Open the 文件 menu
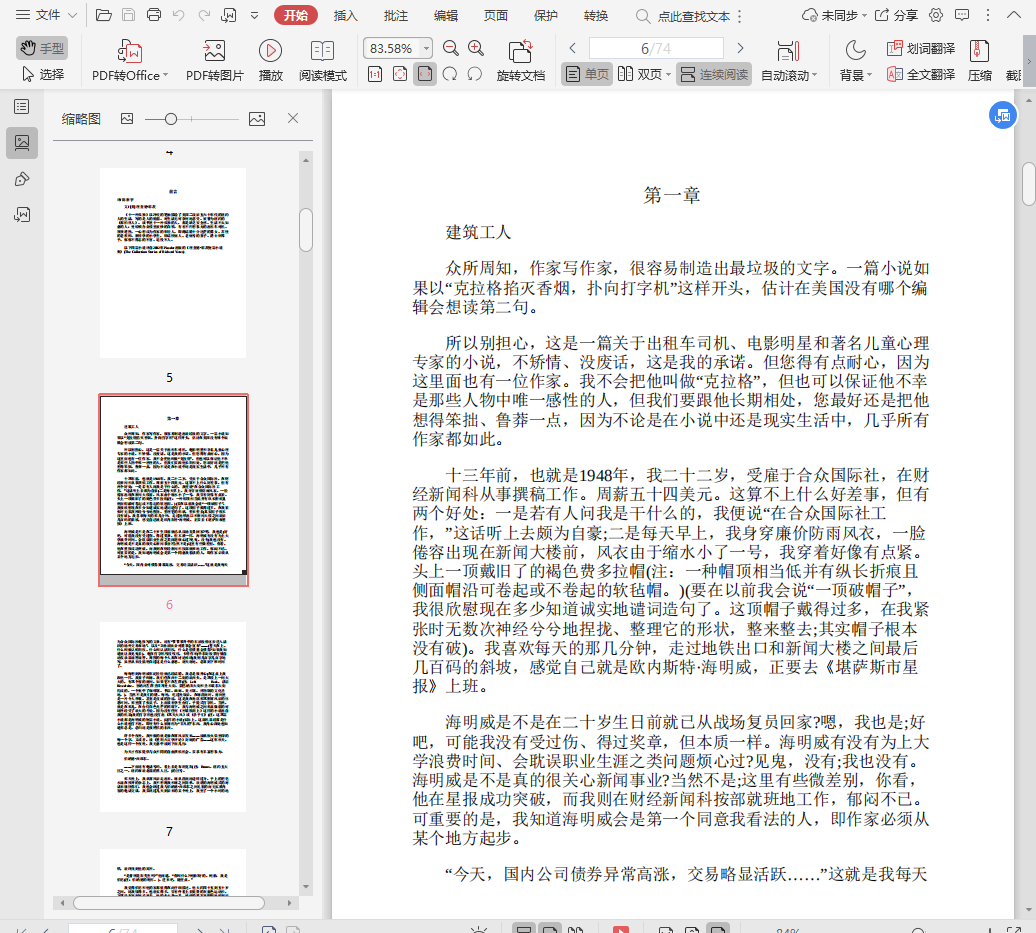This screenshot has width=1036, height=933. tap(46, 15)
